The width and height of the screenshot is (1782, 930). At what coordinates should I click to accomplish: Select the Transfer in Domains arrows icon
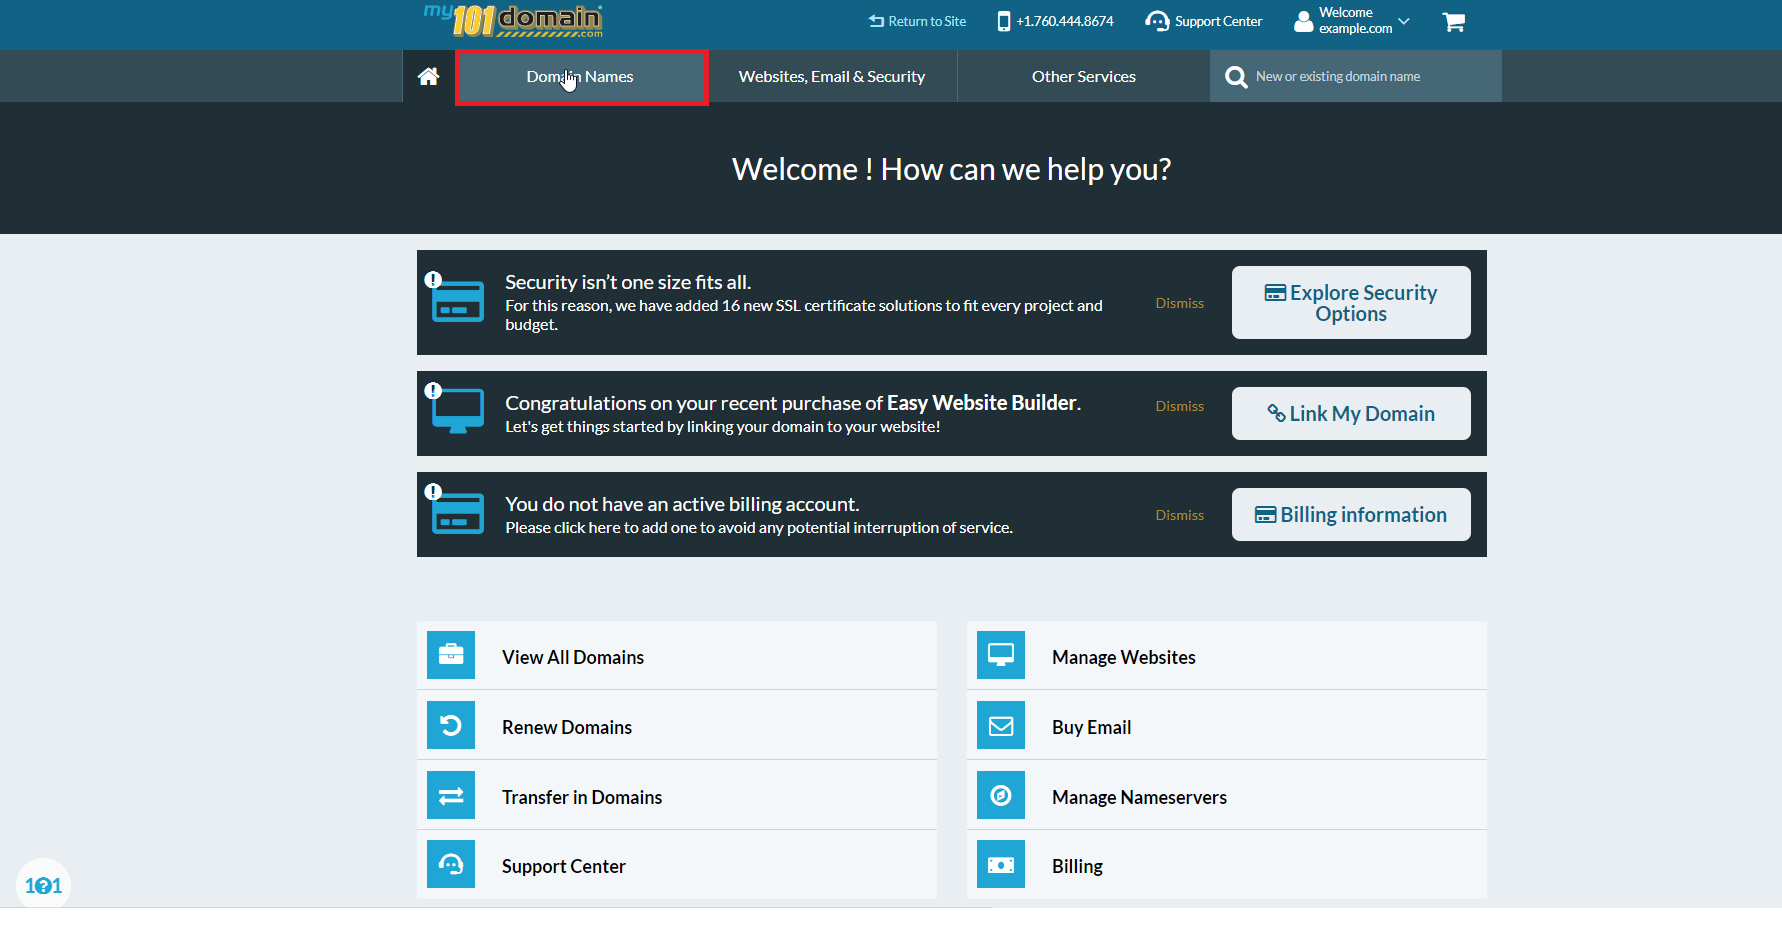pos(451,795)
